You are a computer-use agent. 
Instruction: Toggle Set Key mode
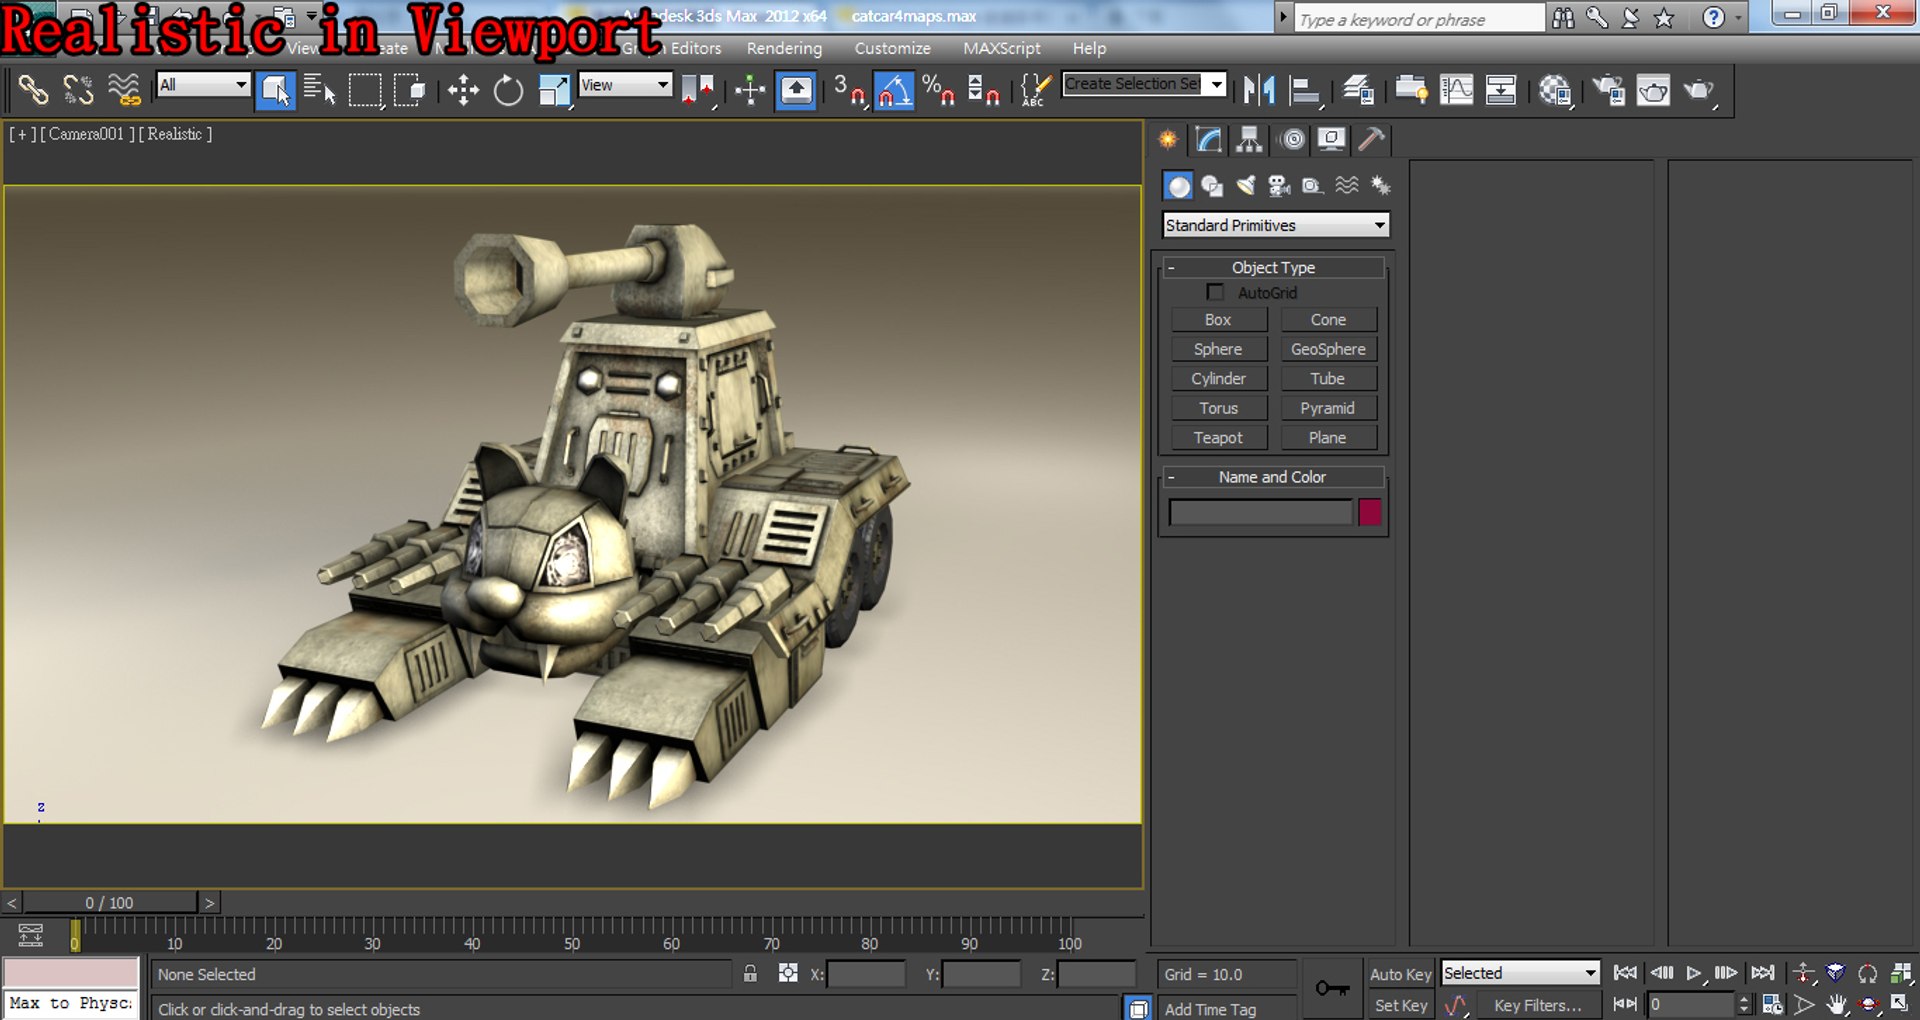(x=1400, y=1005)
